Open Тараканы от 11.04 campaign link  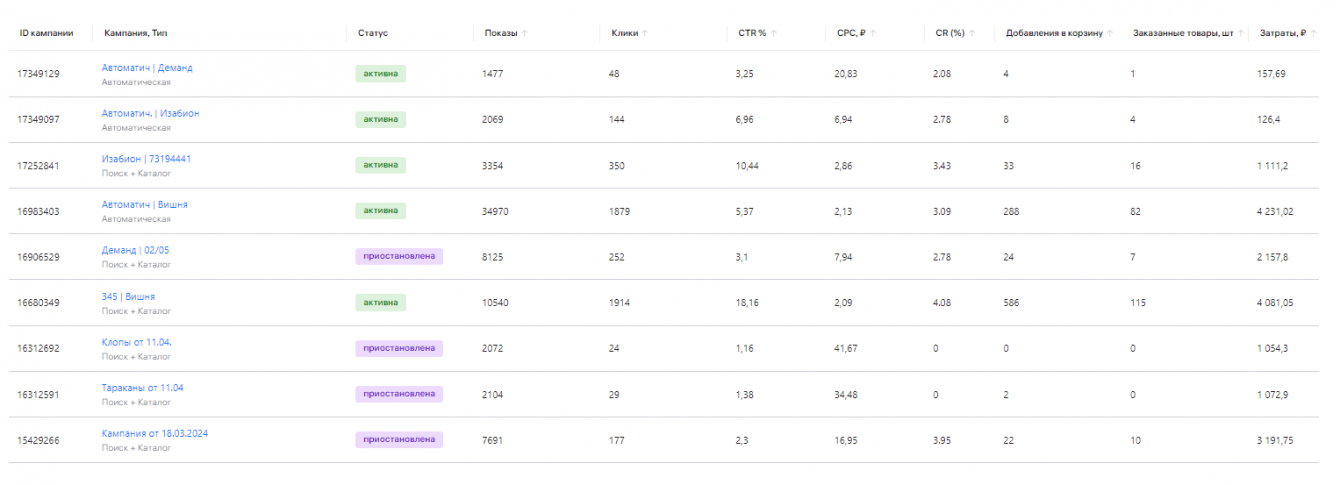point(142,387)
